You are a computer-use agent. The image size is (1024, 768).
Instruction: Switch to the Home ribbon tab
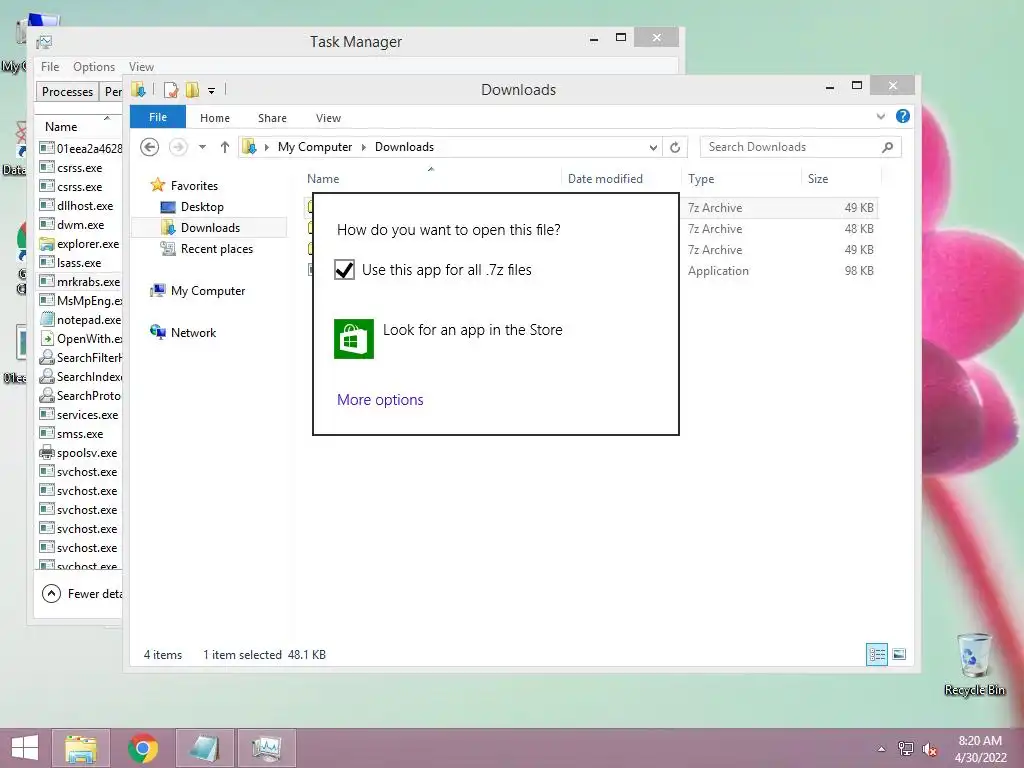tap(215, 118)
